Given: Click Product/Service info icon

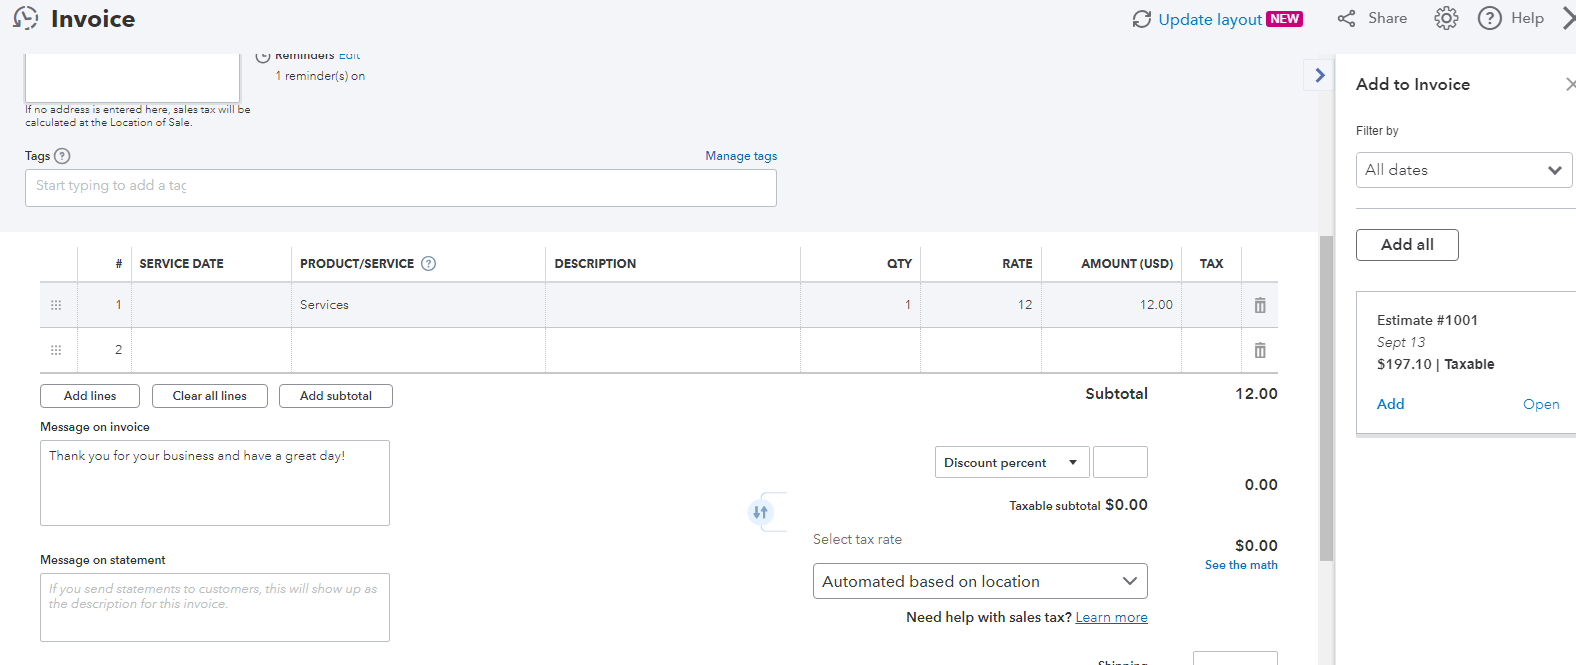Looking at the screenshot, I should 428,264.
